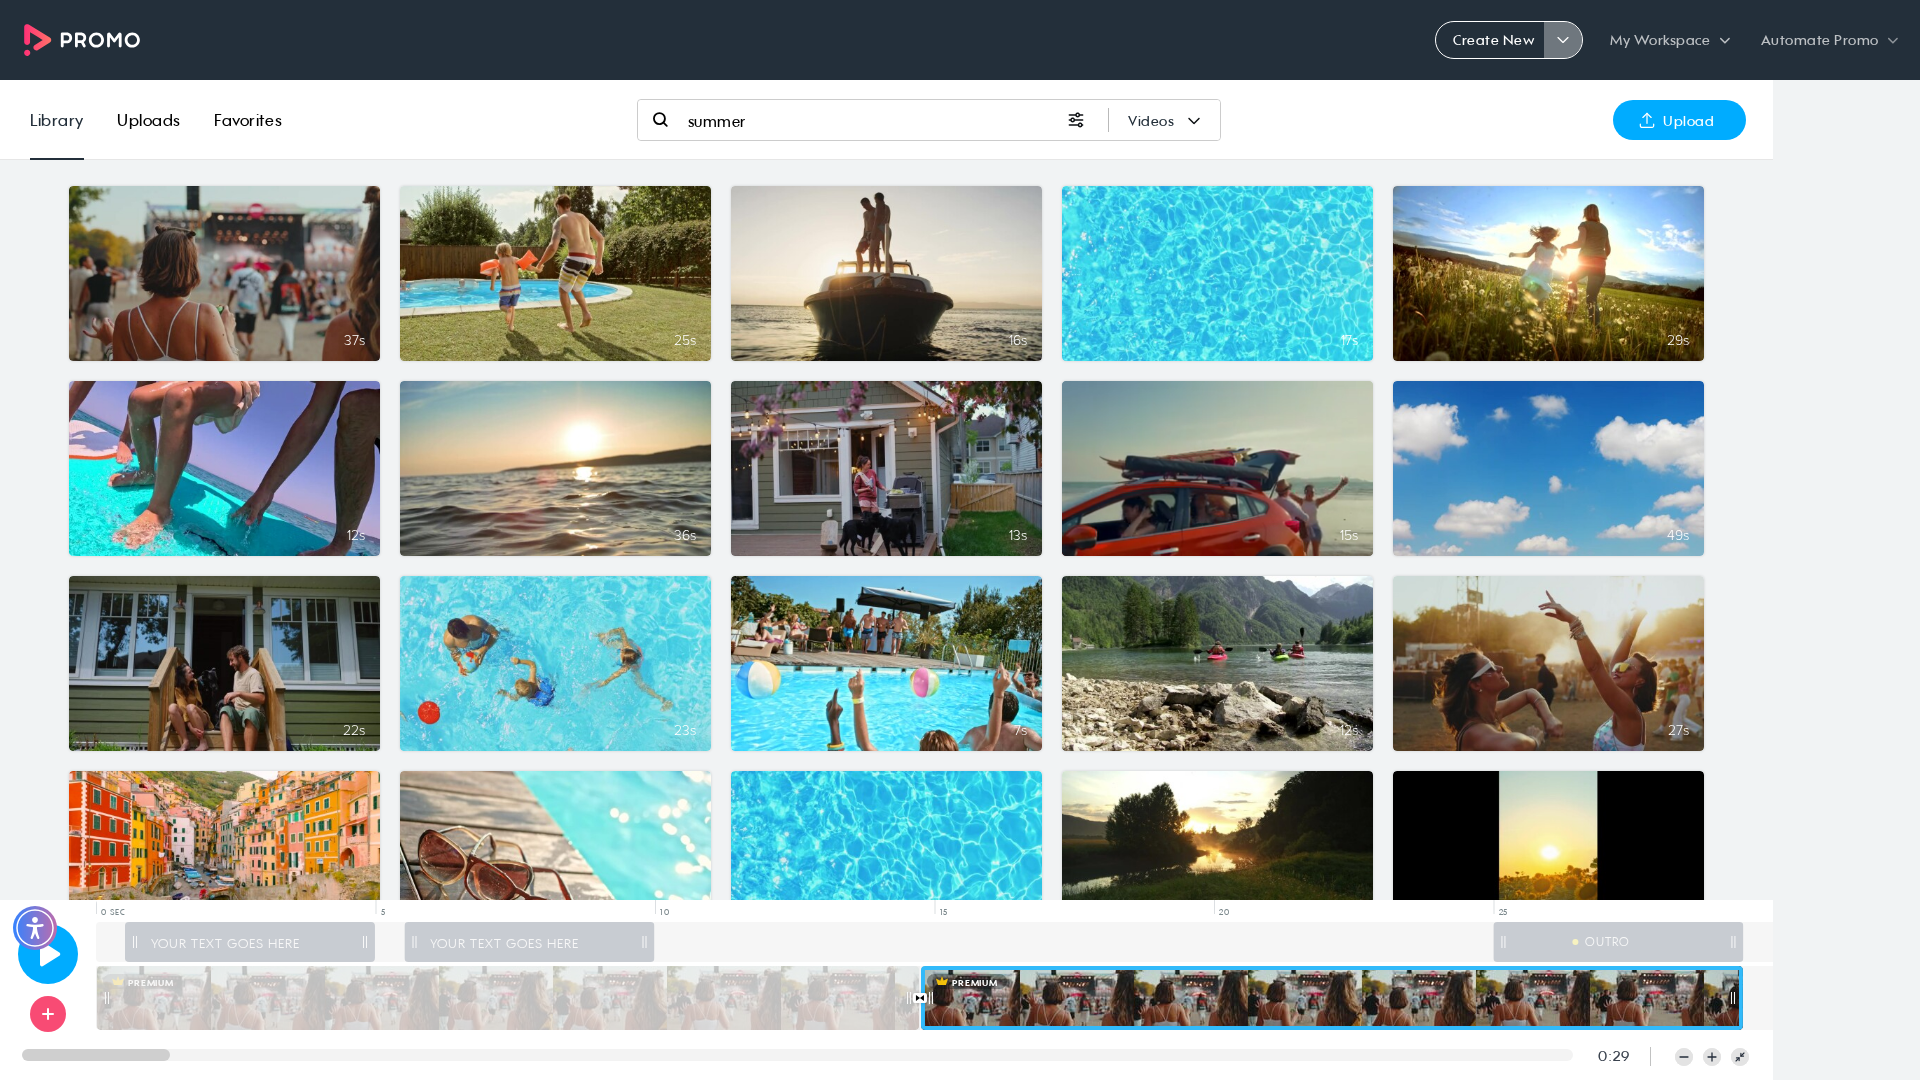1920x1080 pixels.
Task: Click the fit timeline collapse icon
Action: point(1740,1057)
